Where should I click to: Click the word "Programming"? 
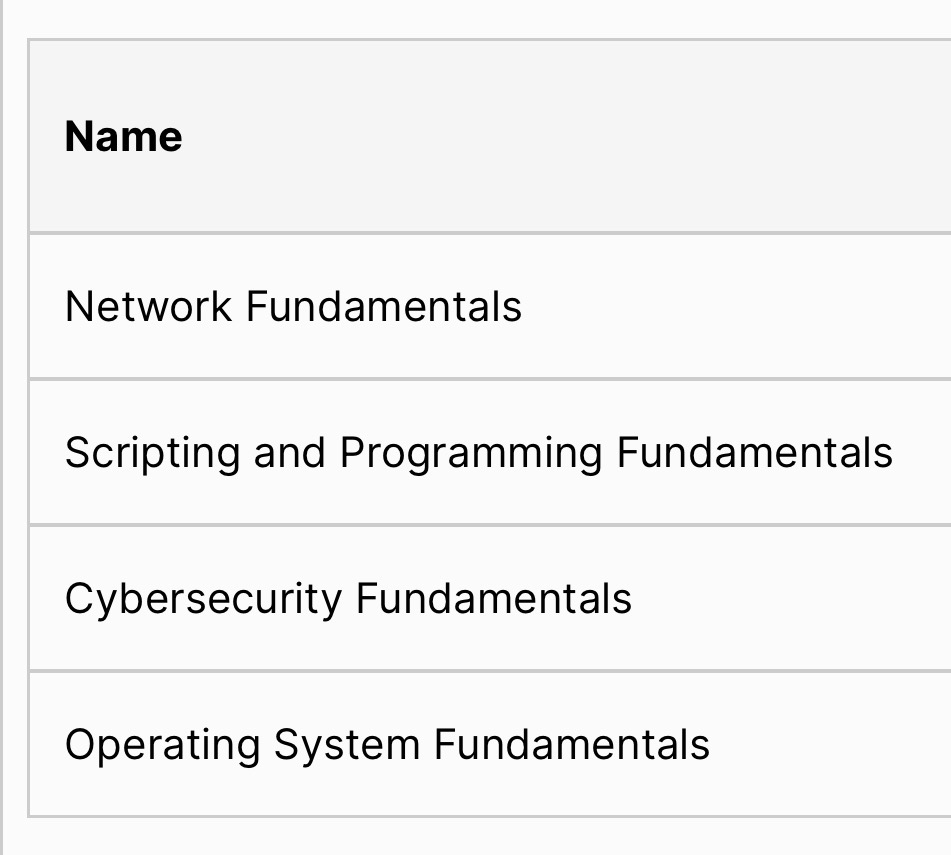pyautogui.click(x=471, y=453)
